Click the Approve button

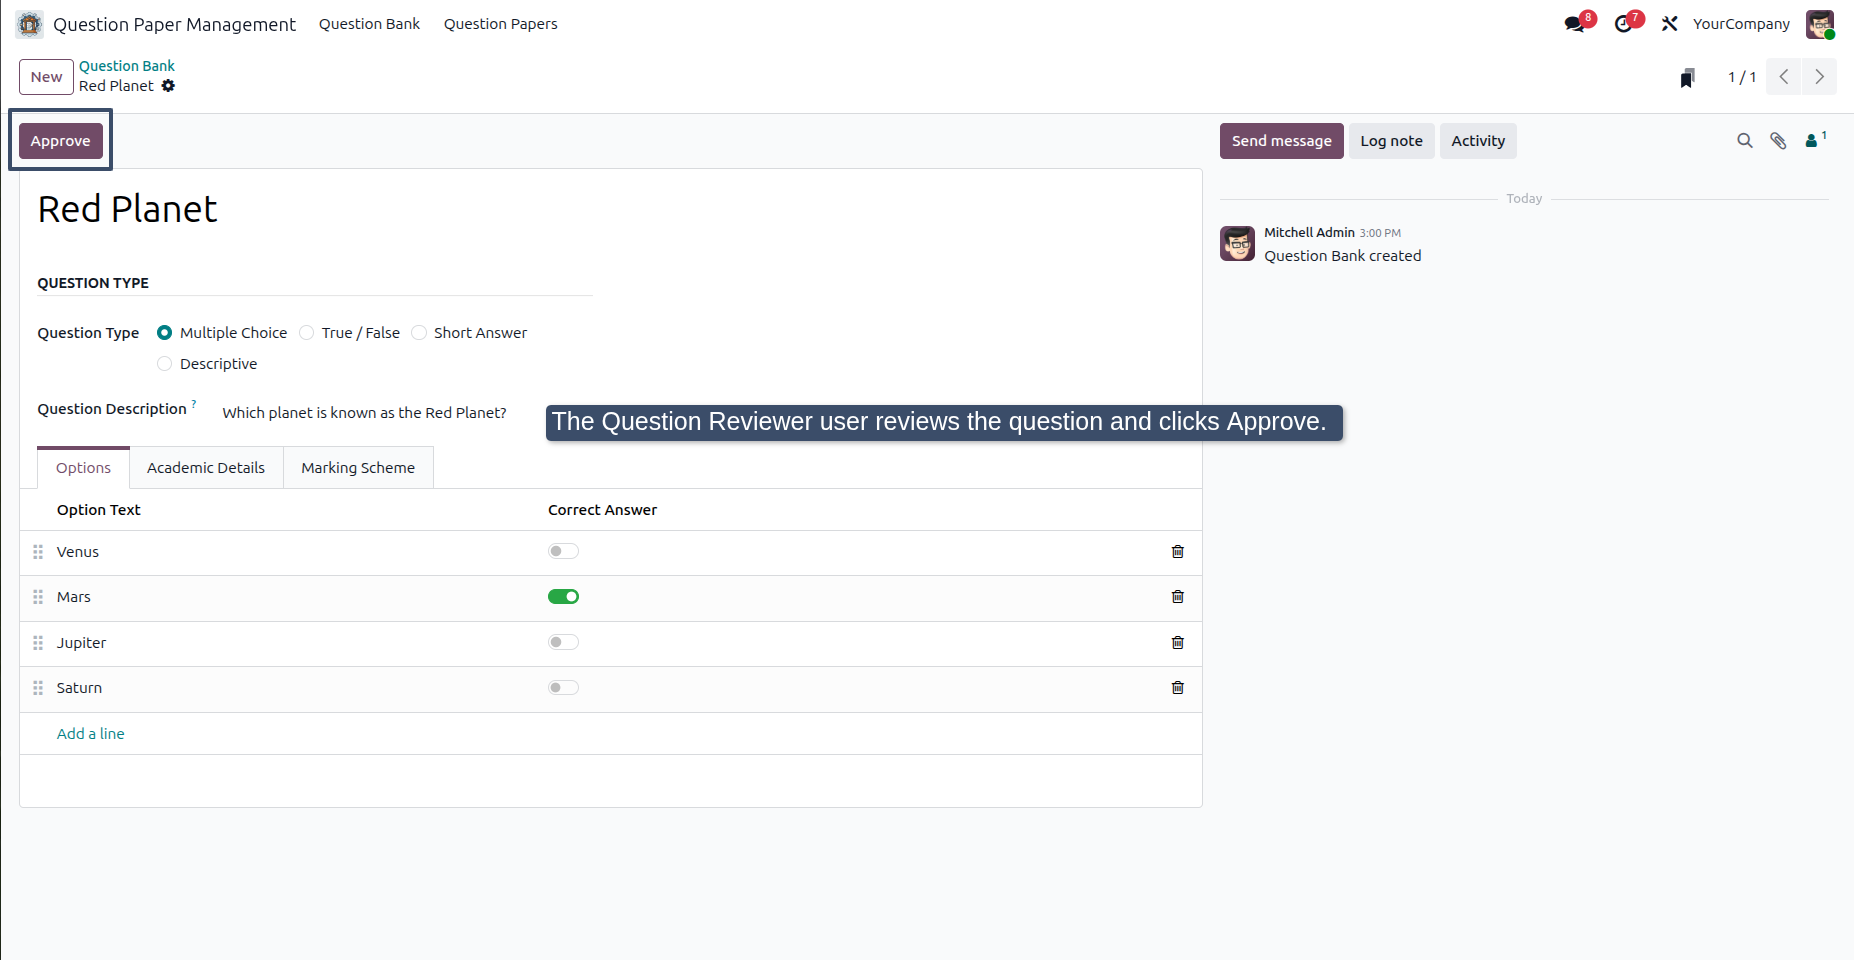pos(60,141)
